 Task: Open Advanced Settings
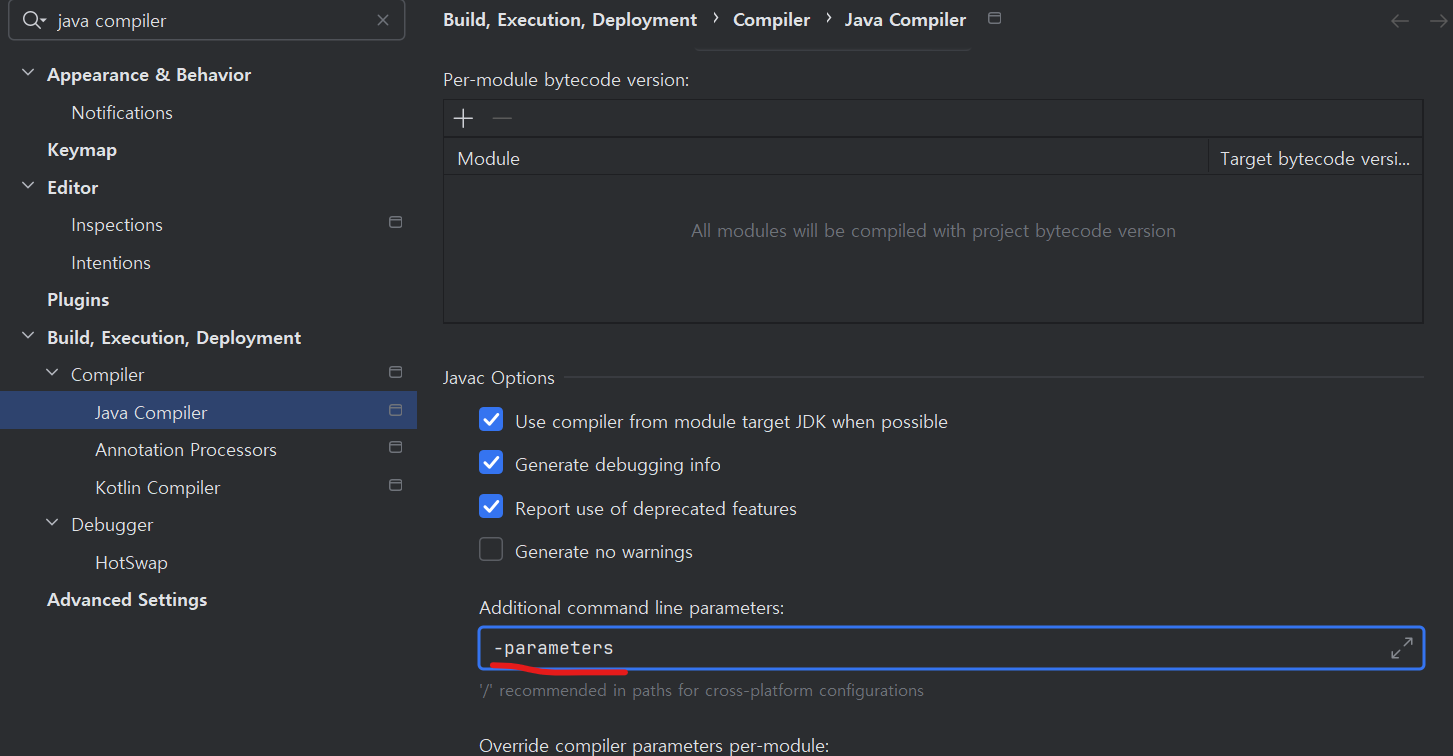(x=127, y=600)
